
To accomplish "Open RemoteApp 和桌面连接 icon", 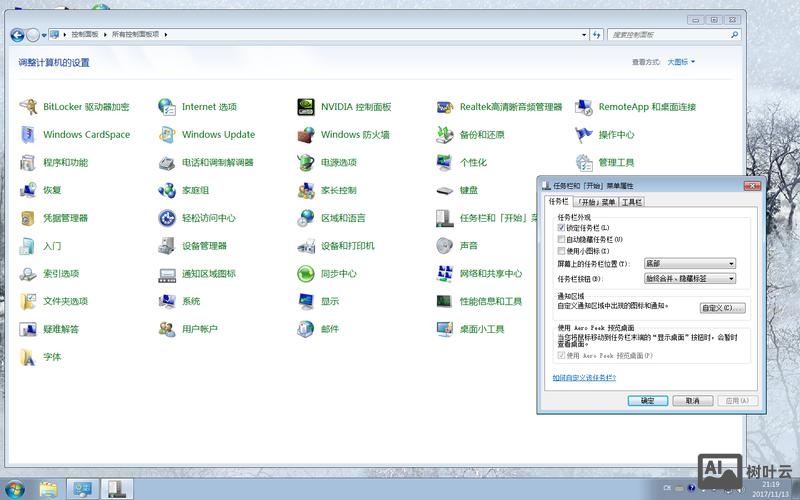I will pos(584,107).
